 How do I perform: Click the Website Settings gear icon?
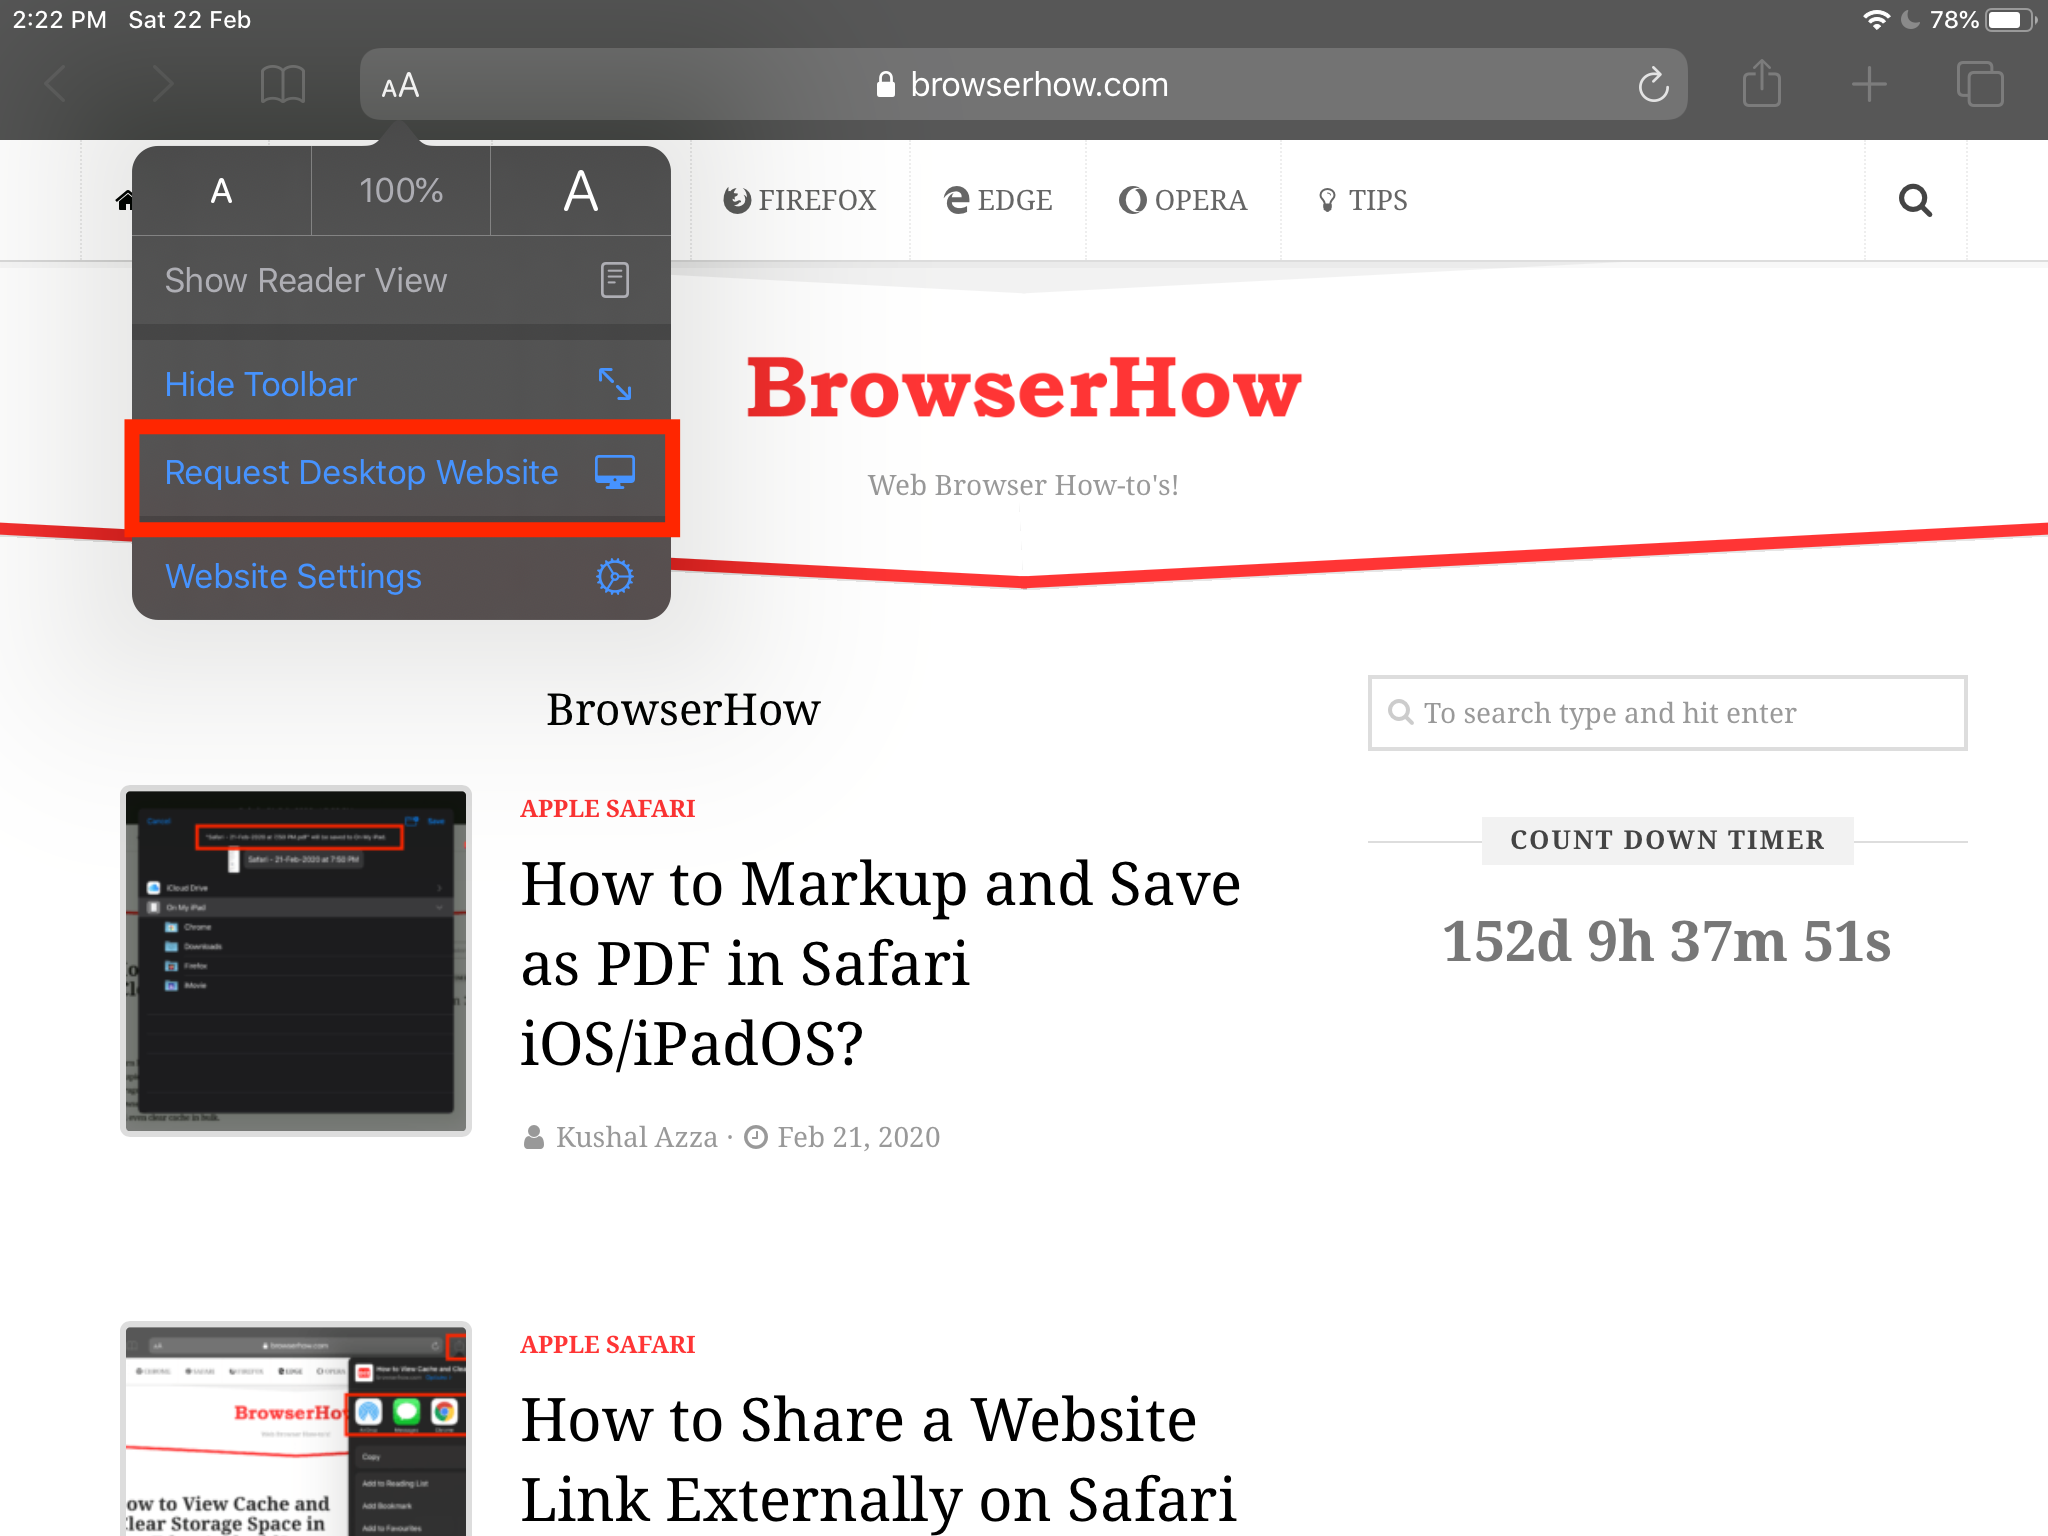pyautogui.click(x=618, y=576)
